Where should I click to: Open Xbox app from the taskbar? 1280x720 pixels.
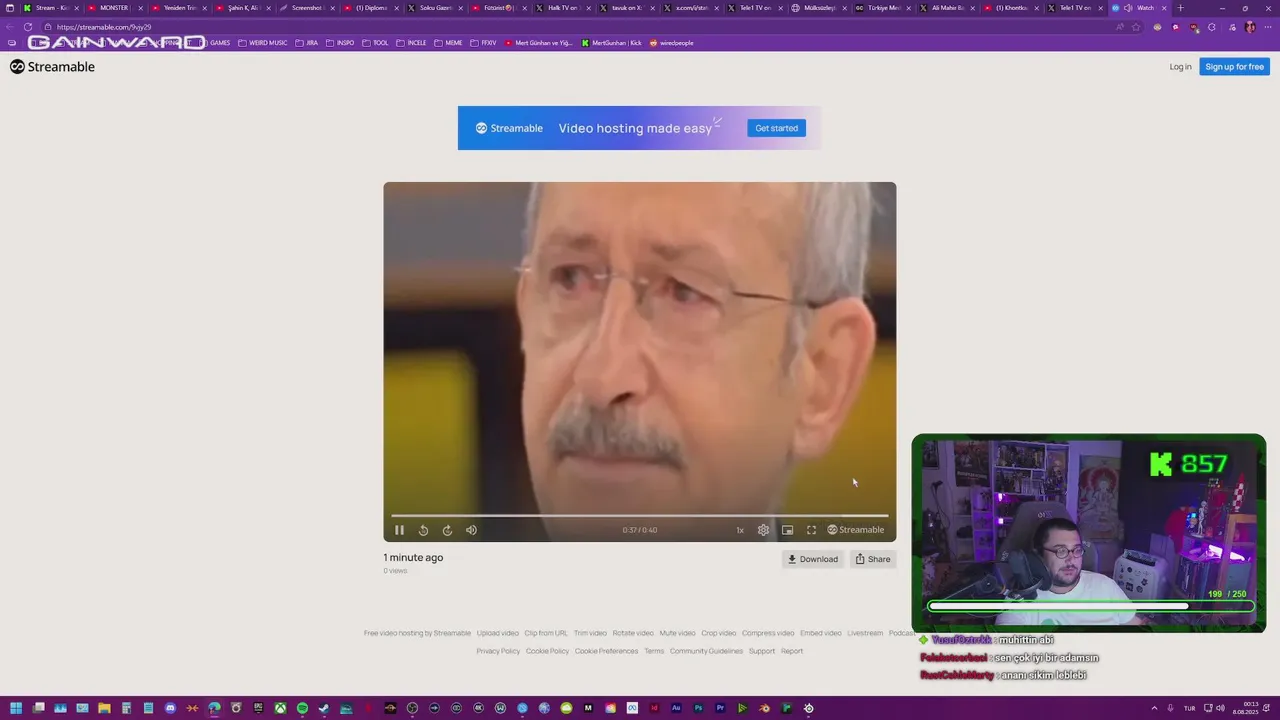coord(280,708)
